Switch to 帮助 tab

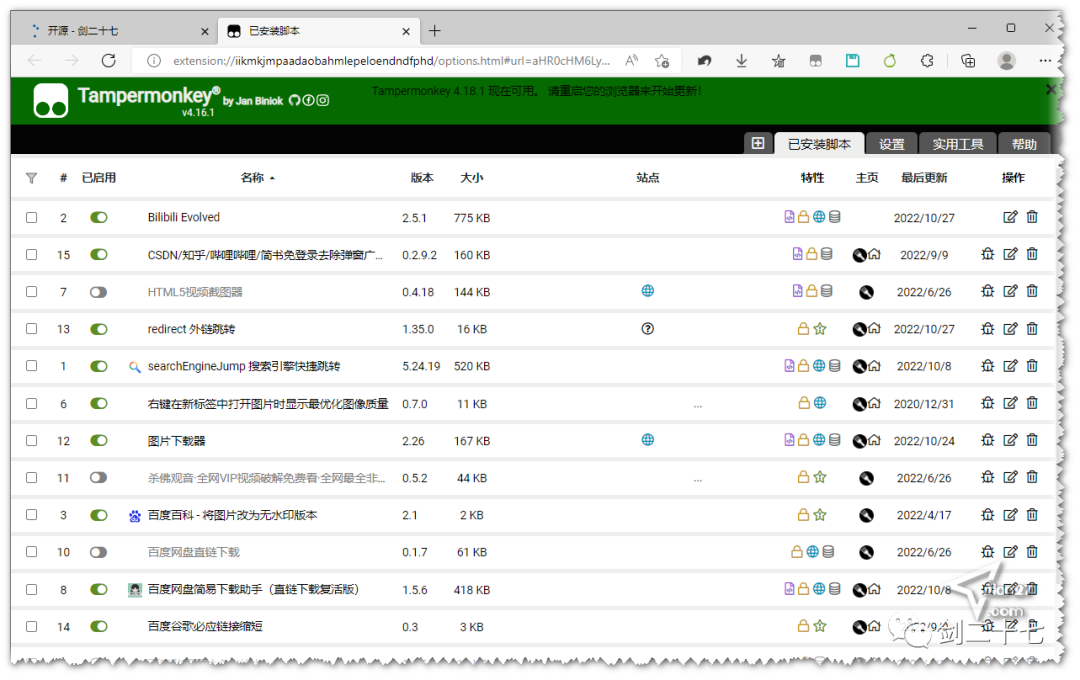(x=1024, y=143)
